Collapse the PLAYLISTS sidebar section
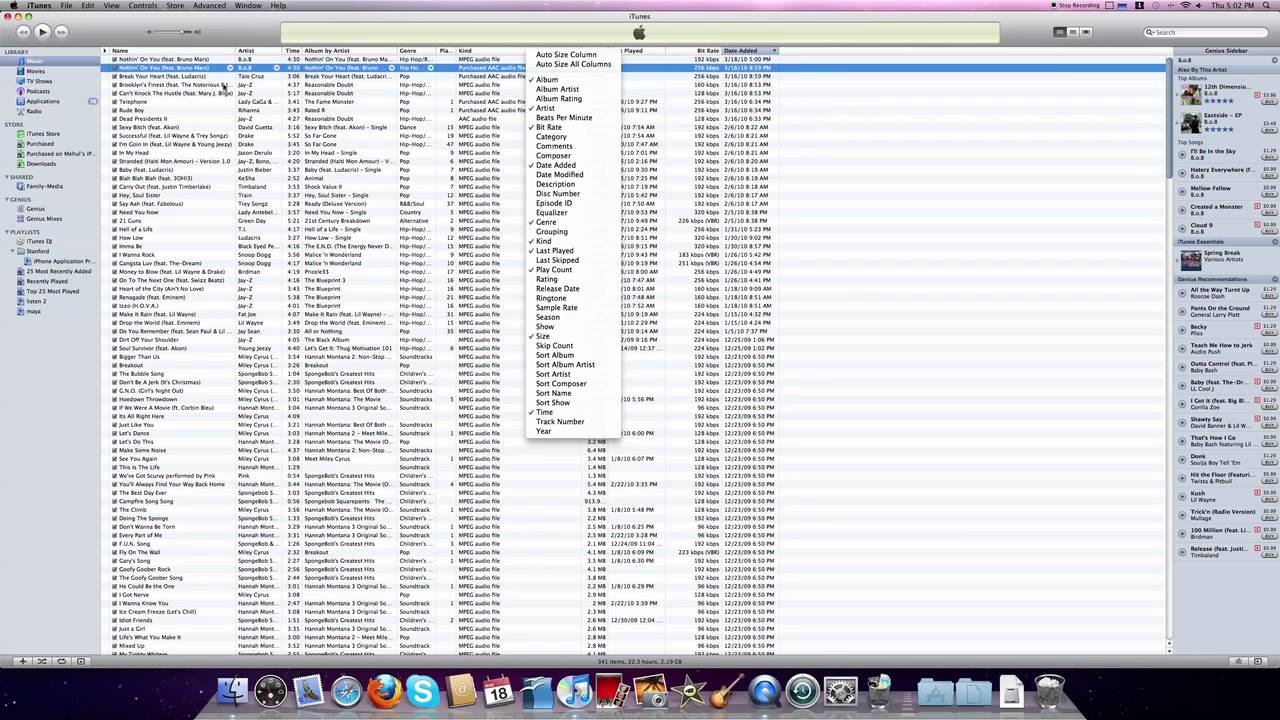This screenshot has width=1280, height=720. (x=7, y=232)
